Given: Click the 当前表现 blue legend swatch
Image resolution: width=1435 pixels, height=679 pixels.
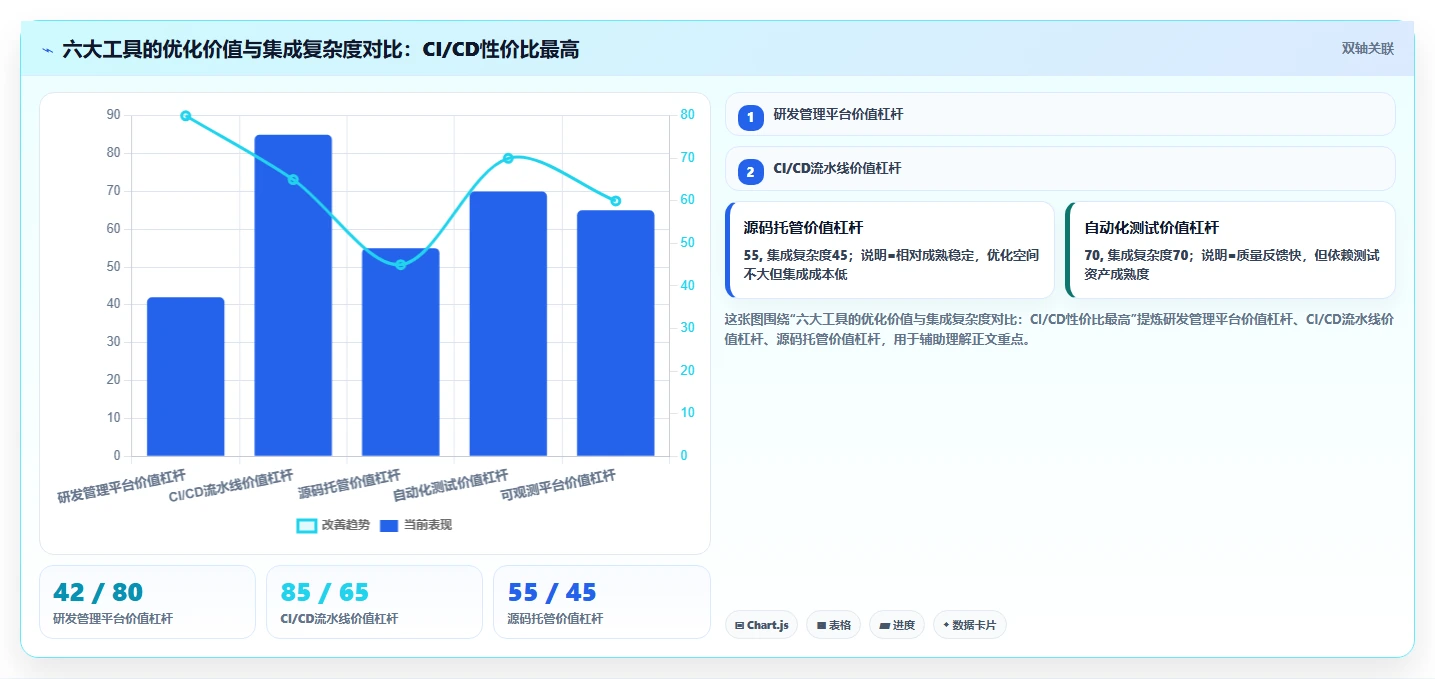Looking at the screenshot, I should click(x=389, y=525).
